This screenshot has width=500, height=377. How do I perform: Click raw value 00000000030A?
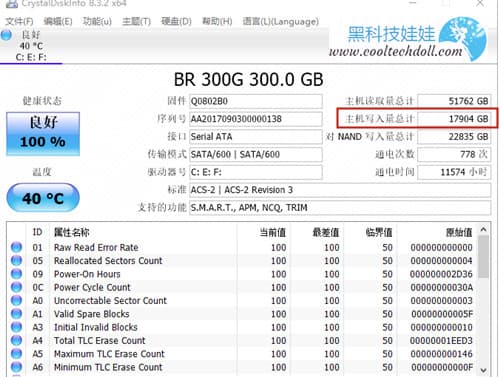pyautogui.click(x=441, y=287)
